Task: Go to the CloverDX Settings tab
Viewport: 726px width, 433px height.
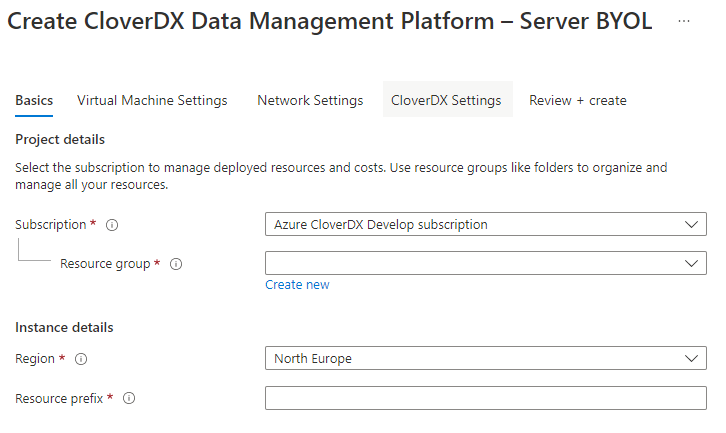Action: pyautogui.click(x=446, y=100)
